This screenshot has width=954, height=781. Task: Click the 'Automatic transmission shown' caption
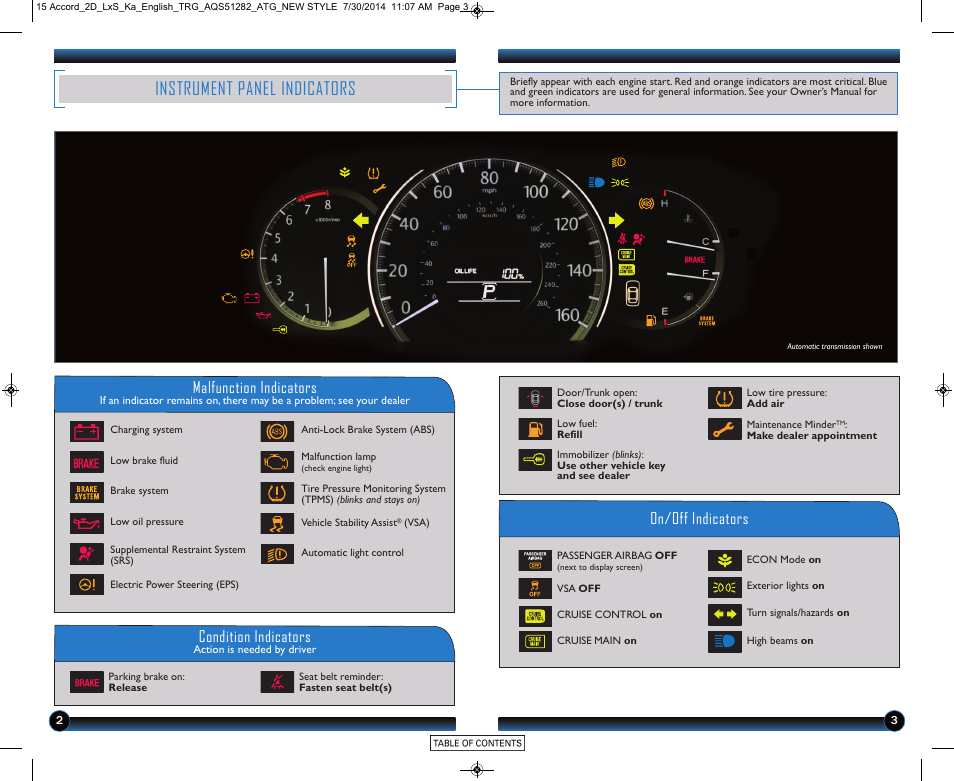(834, 346)
